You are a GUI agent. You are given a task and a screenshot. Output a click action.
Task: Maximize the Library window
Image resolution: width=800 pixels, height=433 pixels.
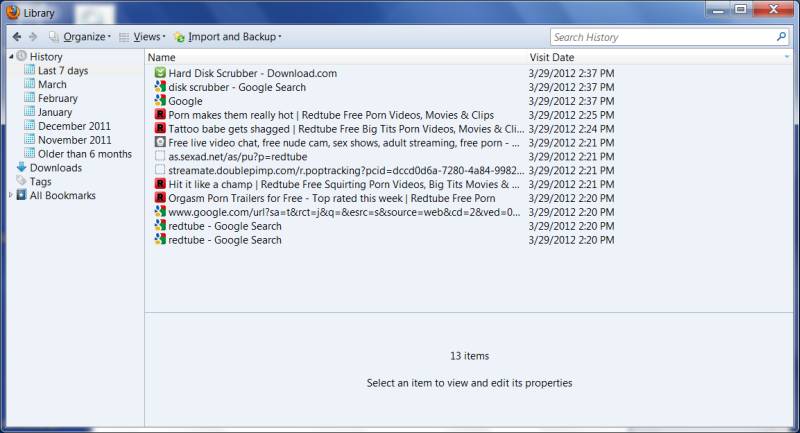pos(741,9)
